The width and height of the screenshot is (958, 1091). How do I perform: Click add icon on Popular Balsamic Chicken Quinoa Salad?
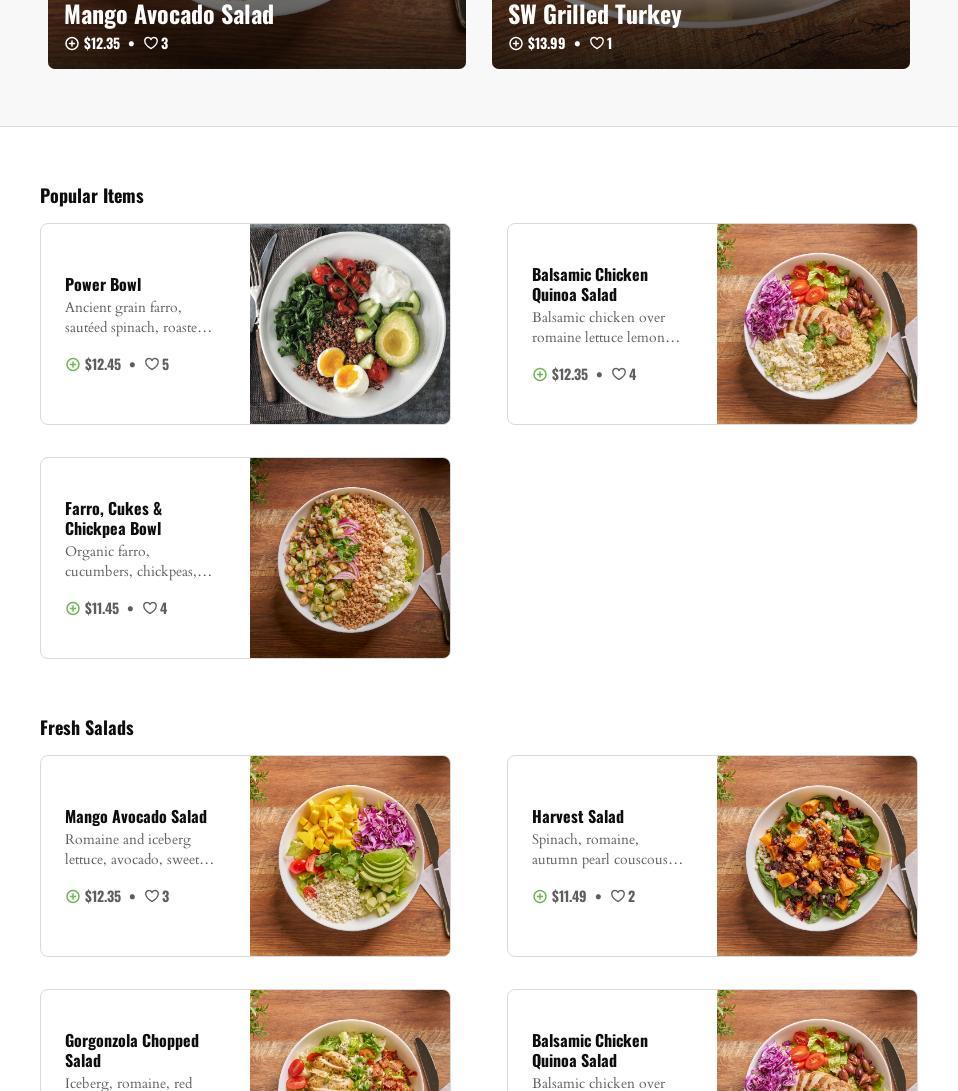540,375
